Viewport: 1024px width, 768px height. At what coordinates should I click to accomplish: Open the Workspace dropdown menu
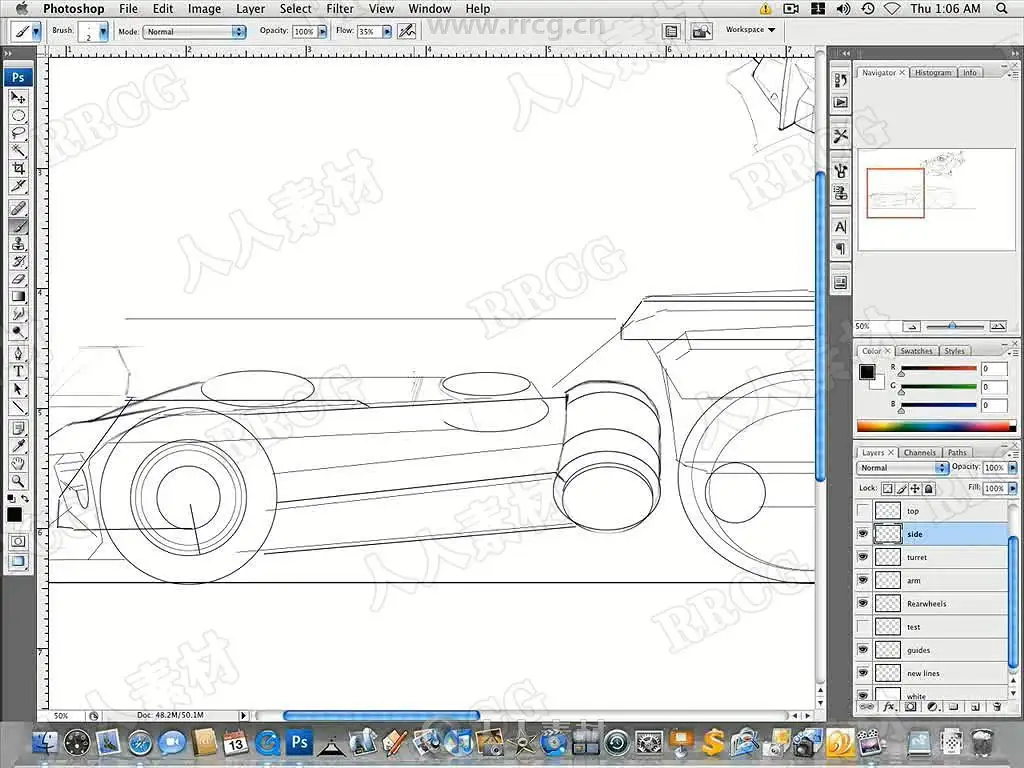click(x=750, y=30)
